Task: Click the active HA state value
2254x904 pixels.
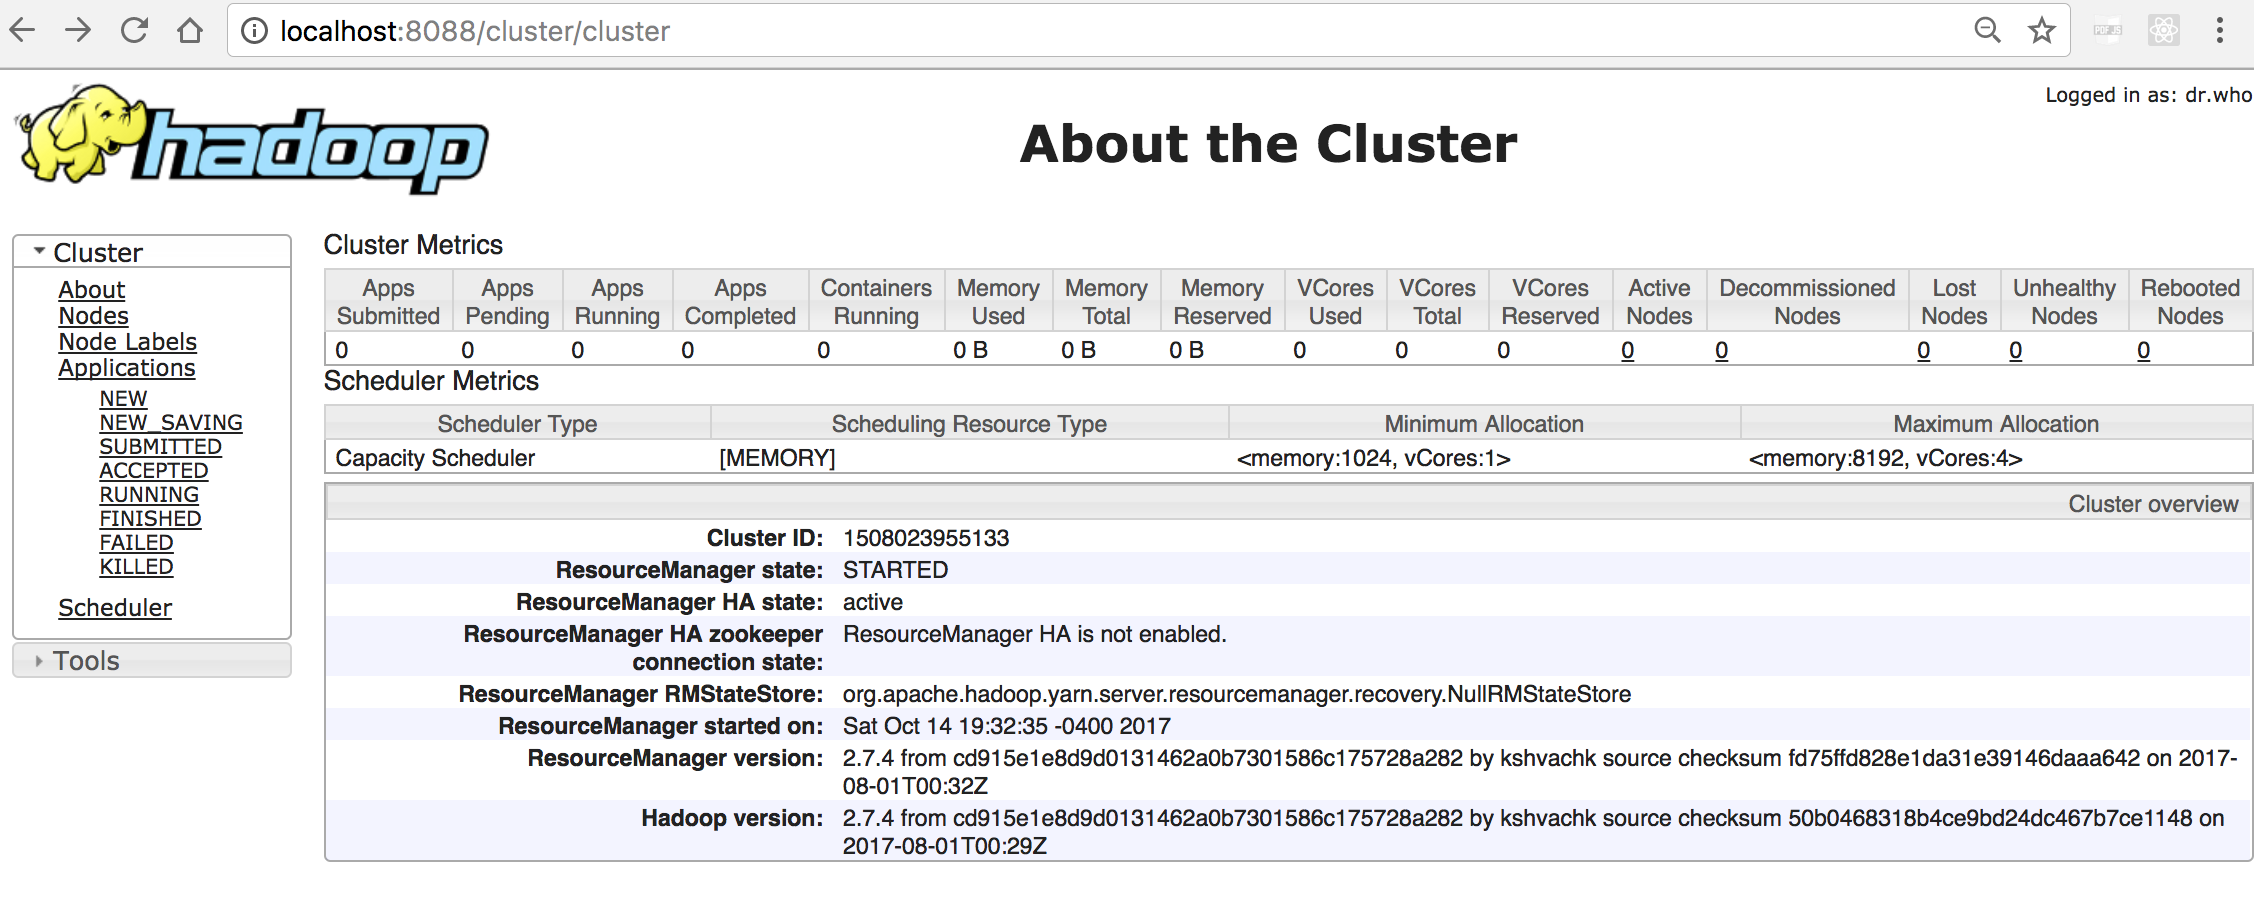Action: pyautogui.click(x=873, y=602)
